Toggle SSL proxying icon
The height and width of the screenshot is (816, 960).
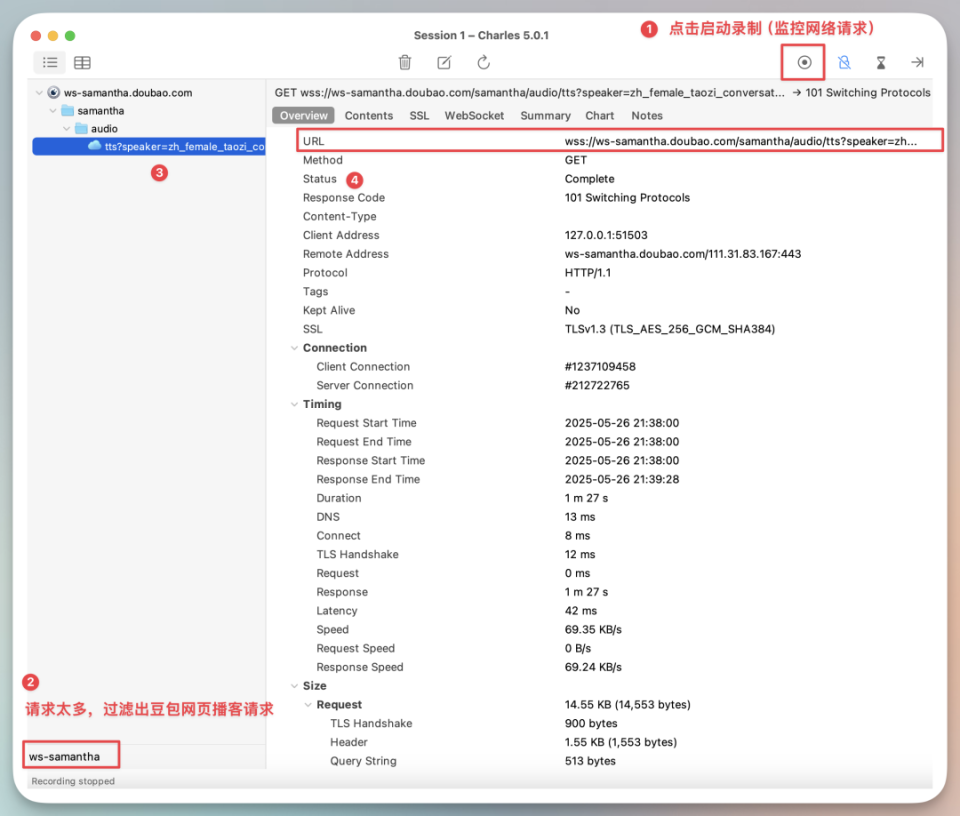pos(844,62)
